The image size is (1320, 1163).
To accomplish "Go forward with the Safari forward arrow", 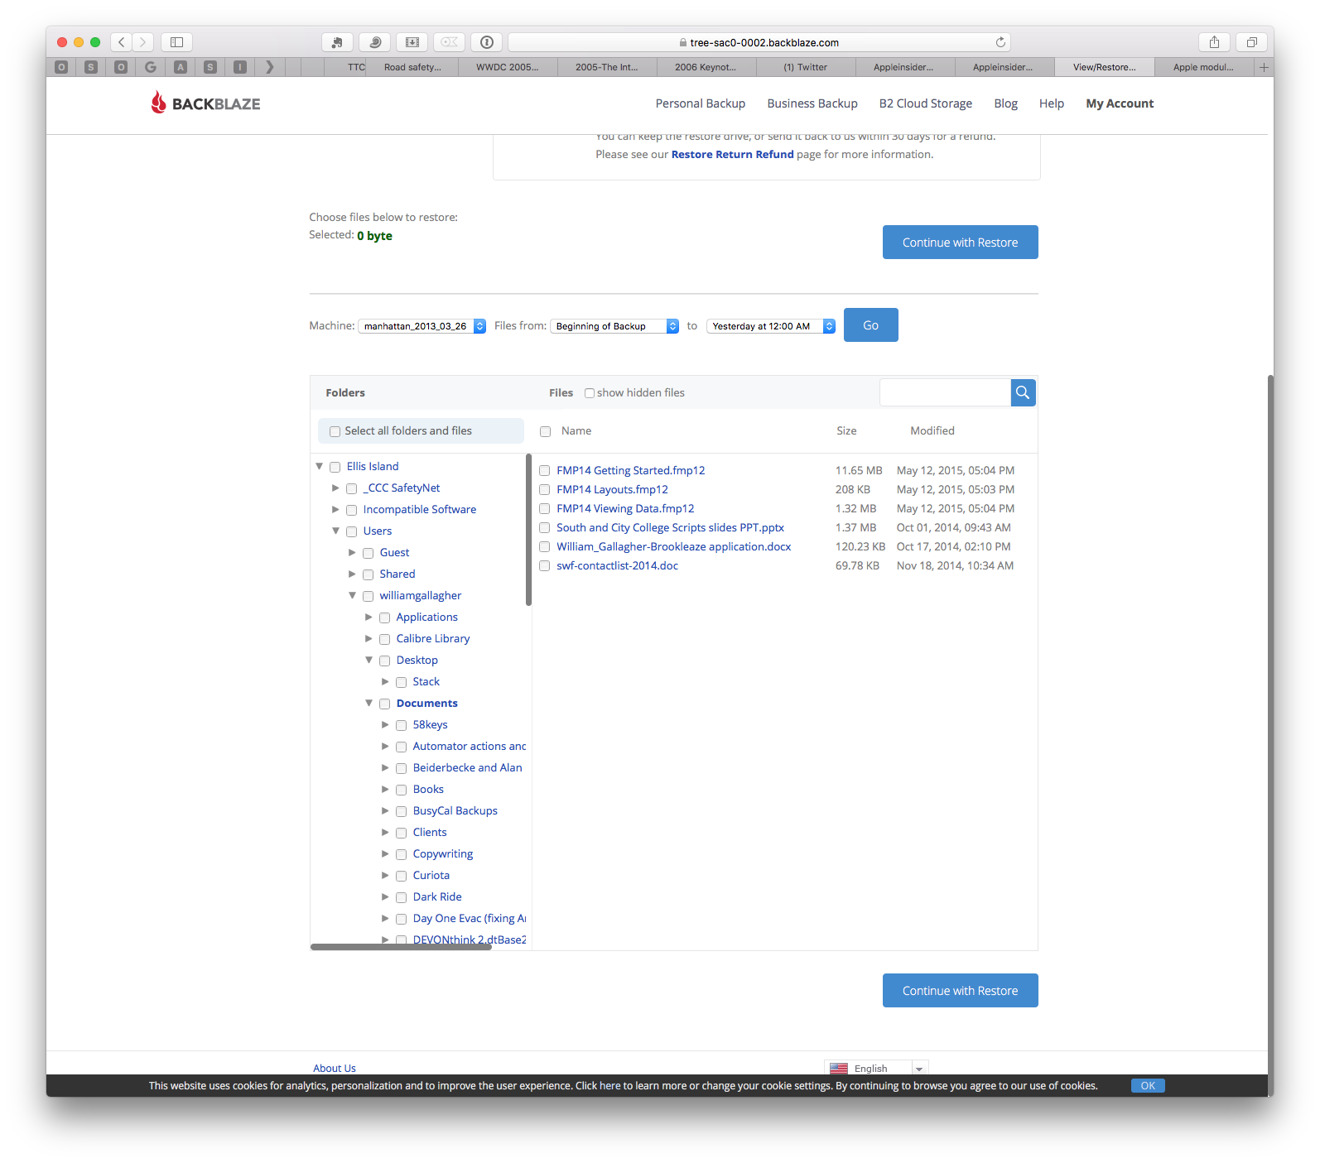I will coord(144,42).
